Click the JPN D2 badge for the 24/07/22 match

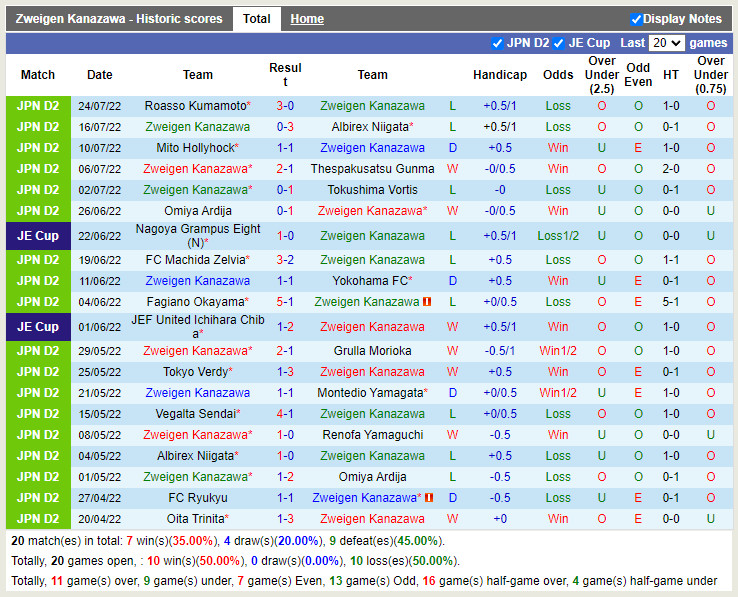tap(38, 106)
